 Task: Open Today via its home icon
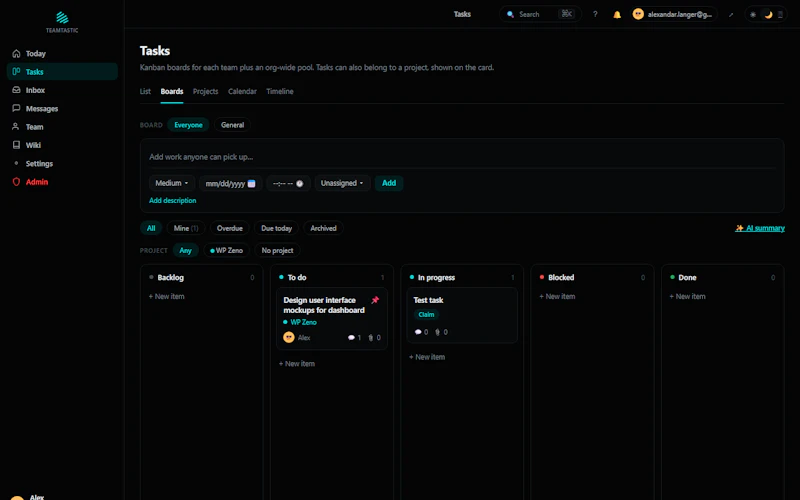point(16,54)
